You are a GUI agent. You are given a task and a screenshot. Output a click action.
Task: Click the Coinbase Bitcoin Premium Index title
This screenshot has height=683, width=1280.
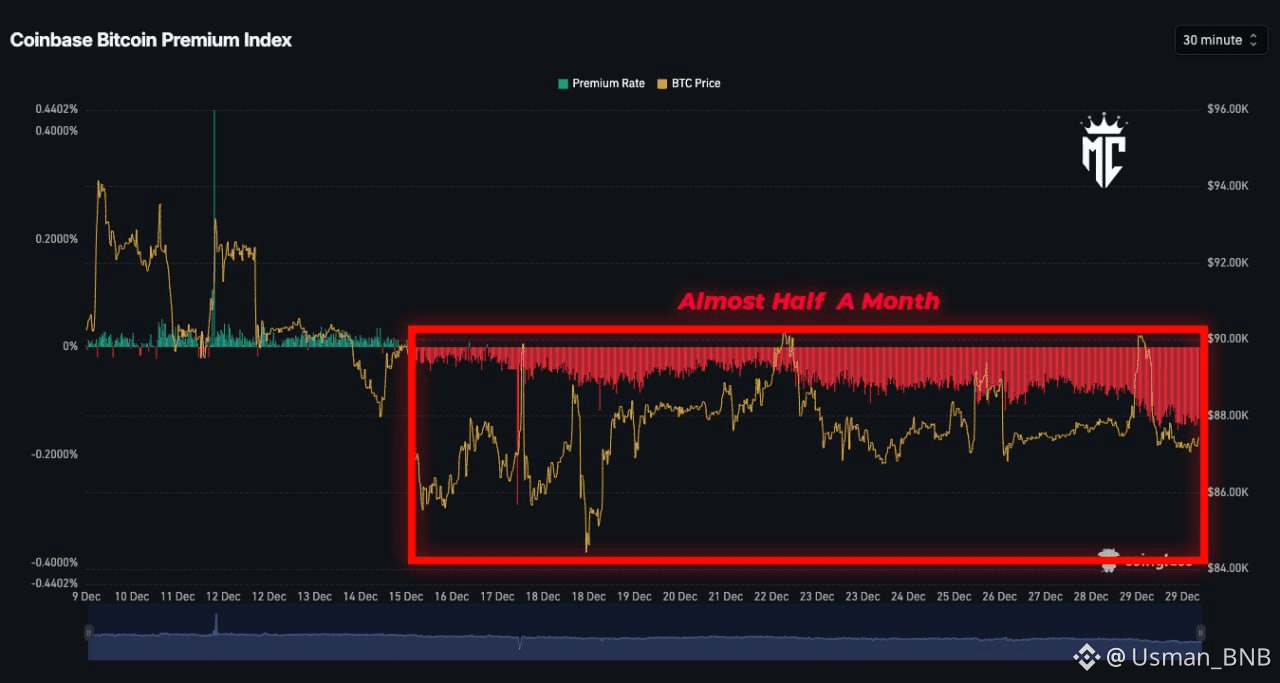pyautogui.click(x=151, y=40)
